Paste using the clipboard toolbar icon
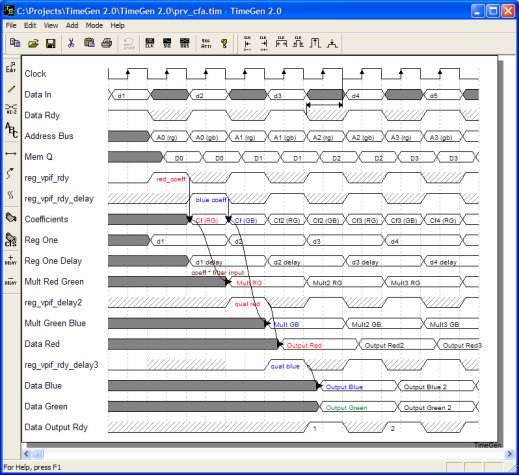 click(x=89, y=43)
